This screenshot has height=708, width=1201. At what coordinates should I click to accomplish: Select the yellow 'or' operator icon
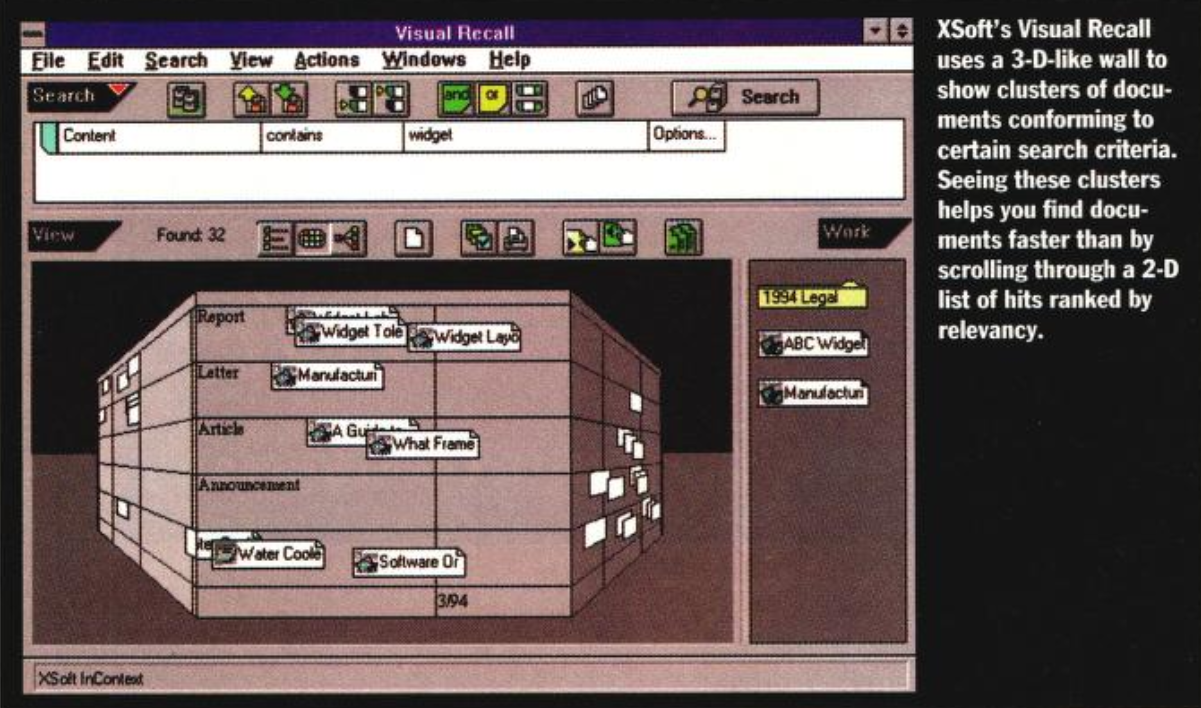492,98
